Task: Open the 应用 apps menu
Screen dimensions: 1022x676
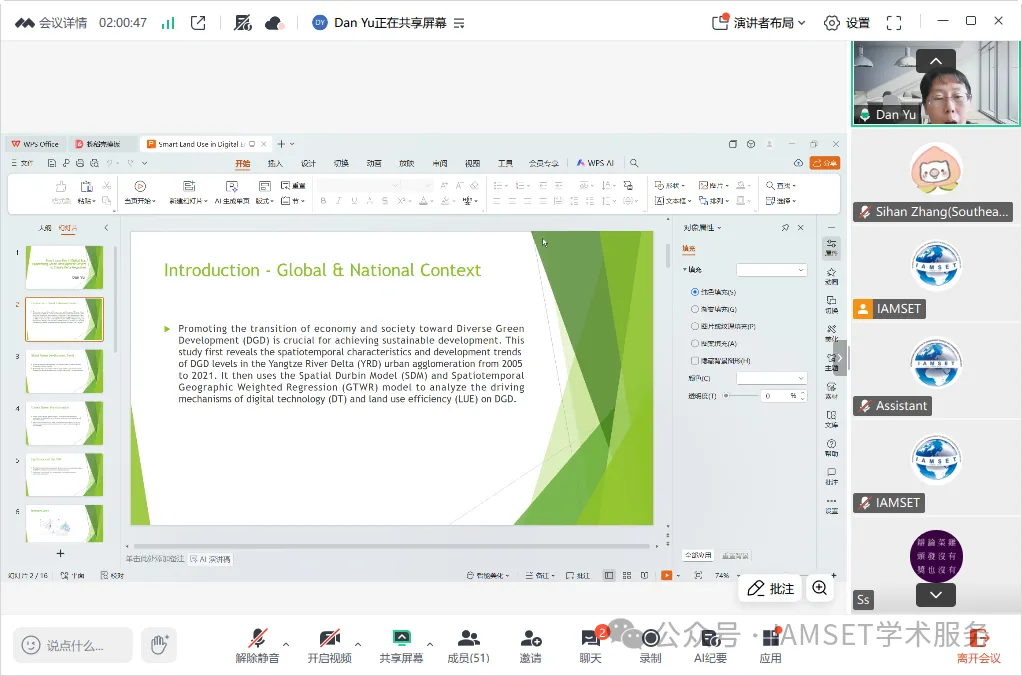Action: 770,645
